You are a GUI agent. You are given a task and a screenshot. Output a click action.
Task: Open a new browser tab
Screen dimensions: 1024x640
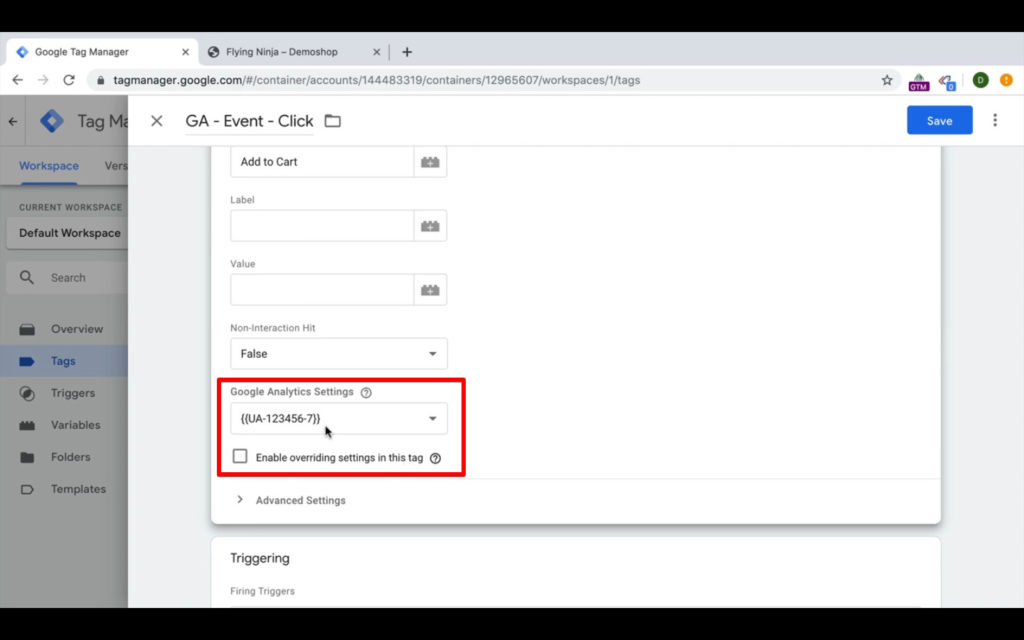tap(407, 52)
